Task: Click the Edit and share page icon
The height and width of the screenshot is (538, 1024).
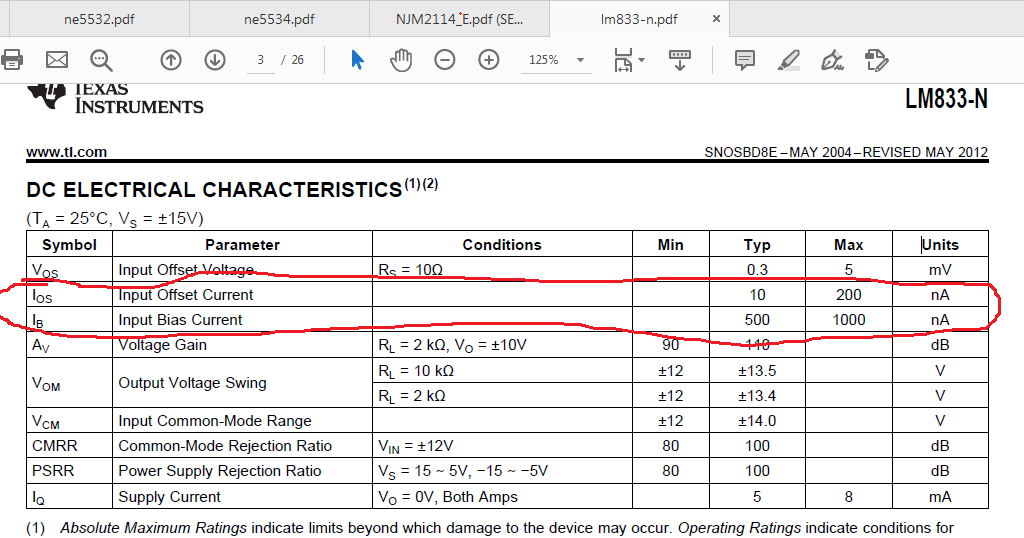Action: coord(876,60)
